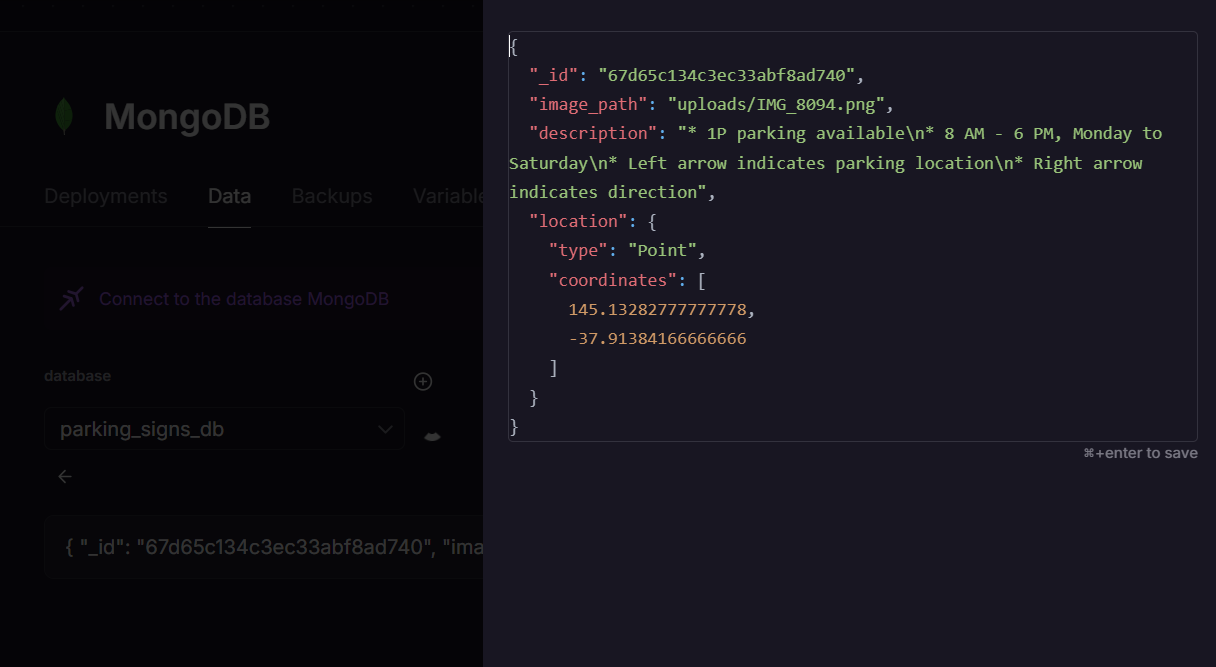Click the uploads/IMG_8094.png value

coord(775,104)
